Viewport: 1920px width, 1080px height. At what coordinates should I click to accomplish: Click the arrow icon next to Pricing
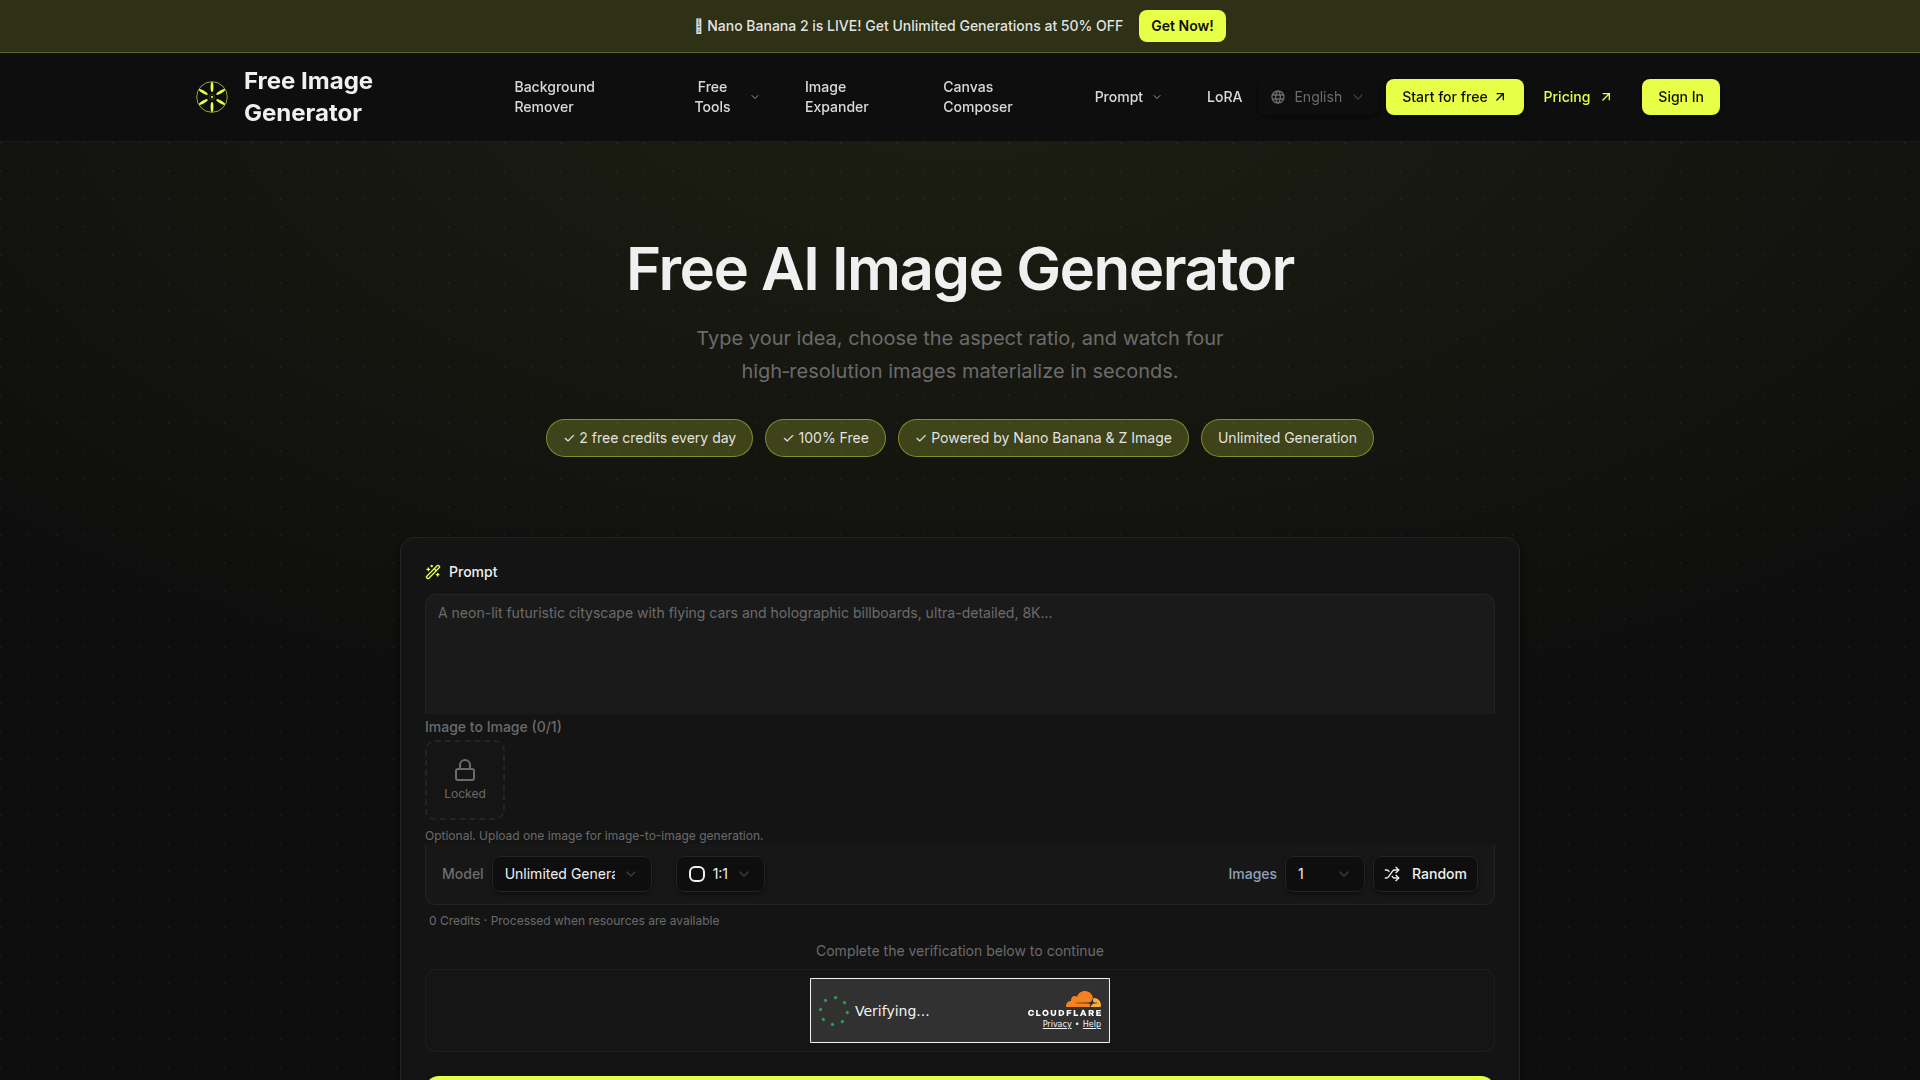click(x=1606, y=97)
